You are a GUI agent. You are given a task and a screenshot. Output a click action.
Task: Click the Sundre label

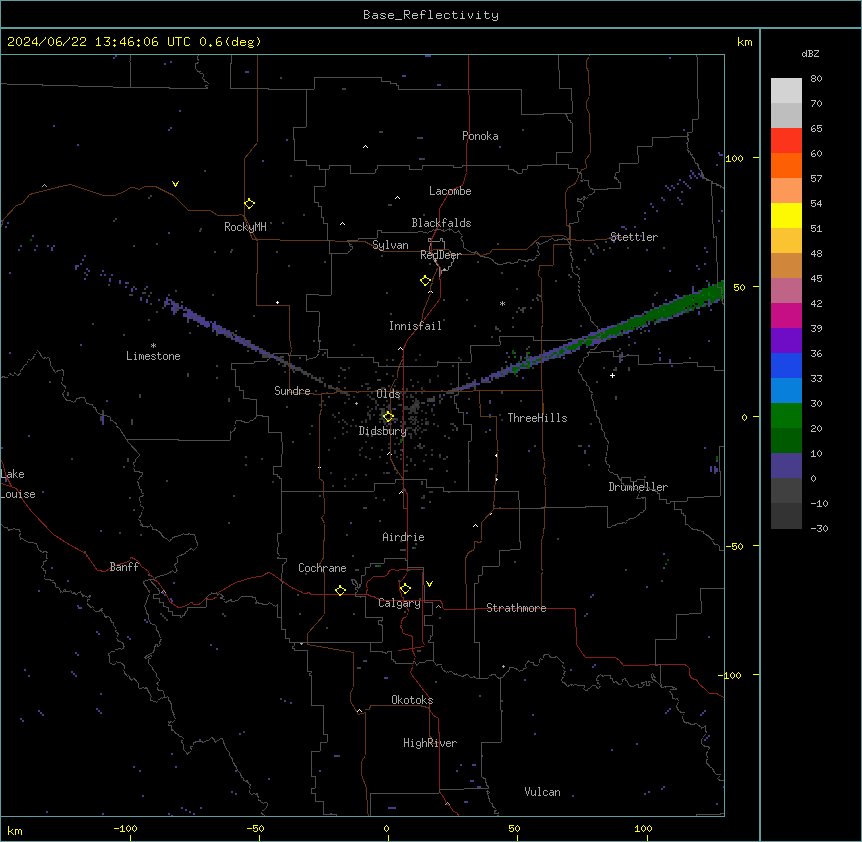click(292, 391)
